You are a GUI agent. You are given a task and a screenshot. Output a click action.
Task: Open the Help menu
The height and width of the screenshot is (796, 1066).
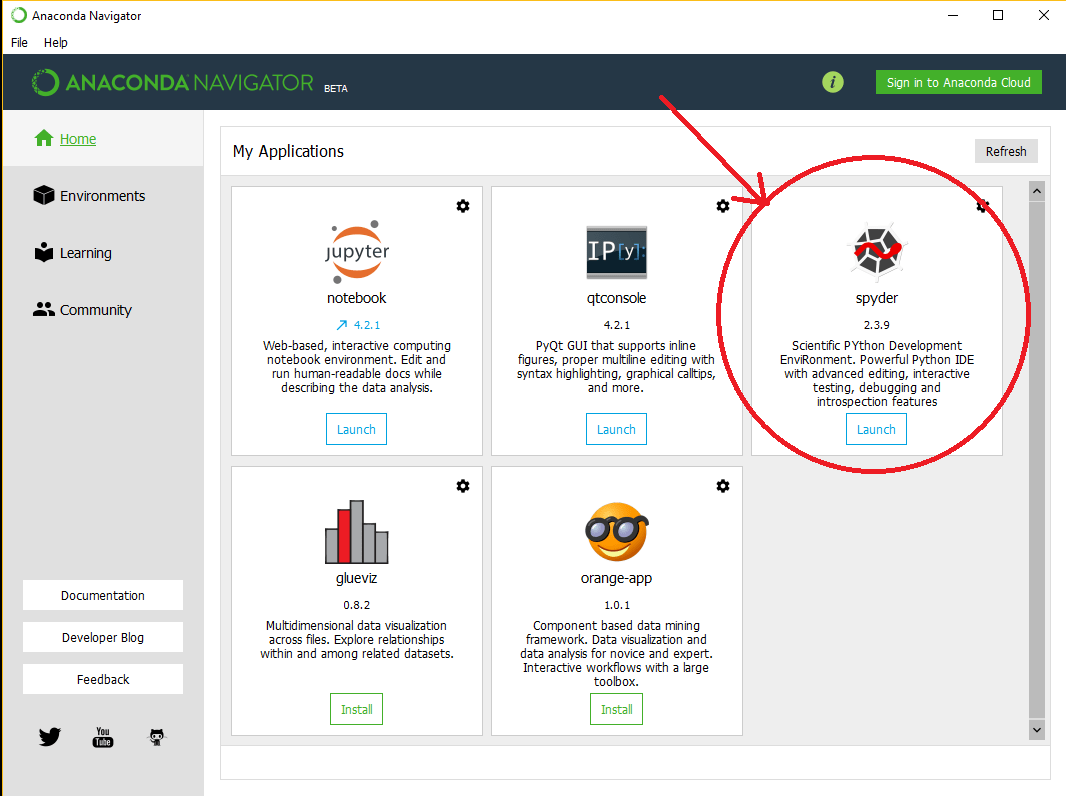tap(56, 42)
